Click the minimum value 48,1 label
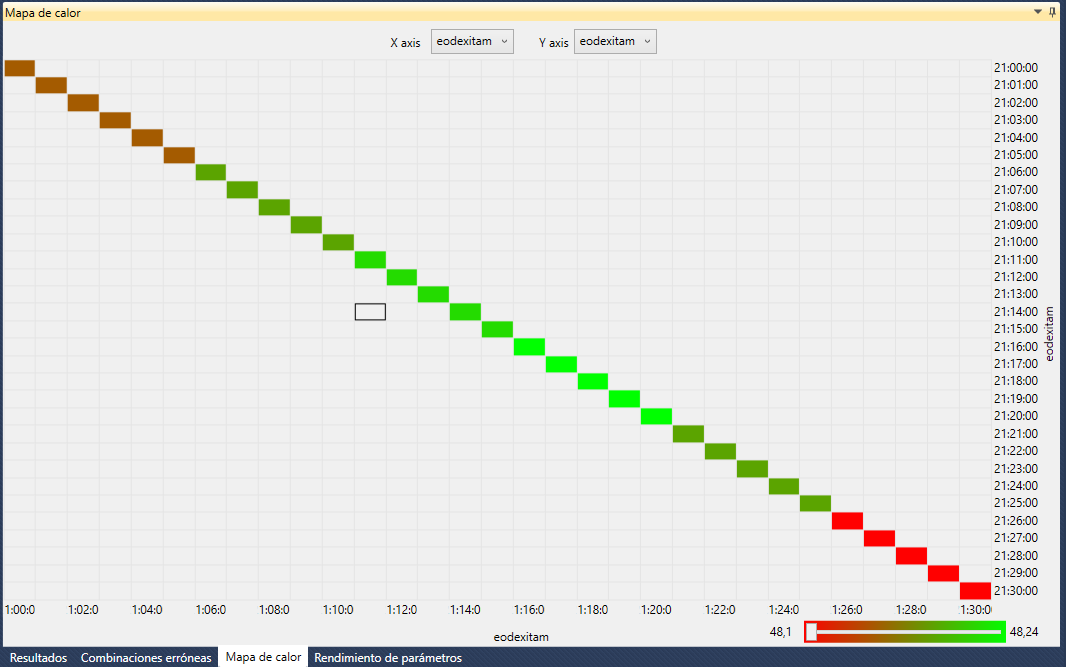The image size is (1066, 667). click(x=780, y=632)
